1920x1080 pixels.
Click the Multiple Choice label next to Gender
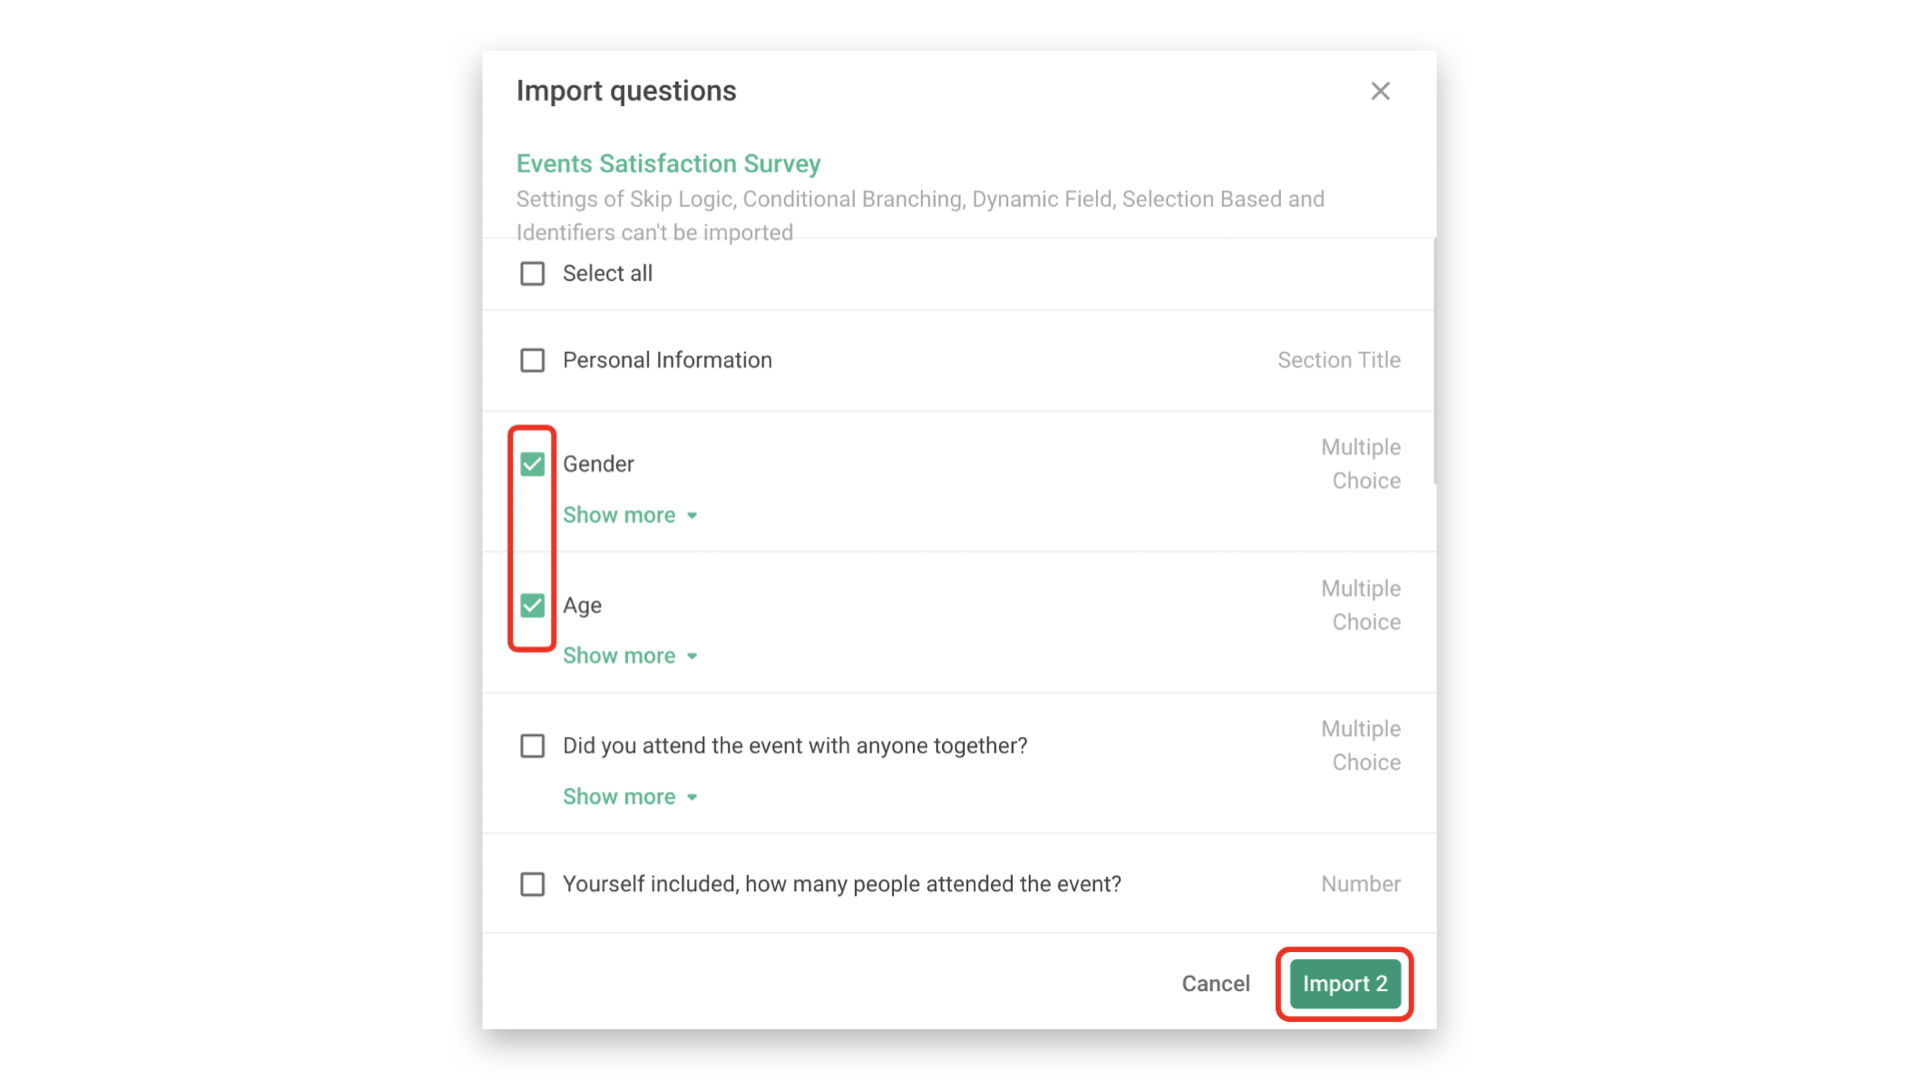click(1362, 463)
